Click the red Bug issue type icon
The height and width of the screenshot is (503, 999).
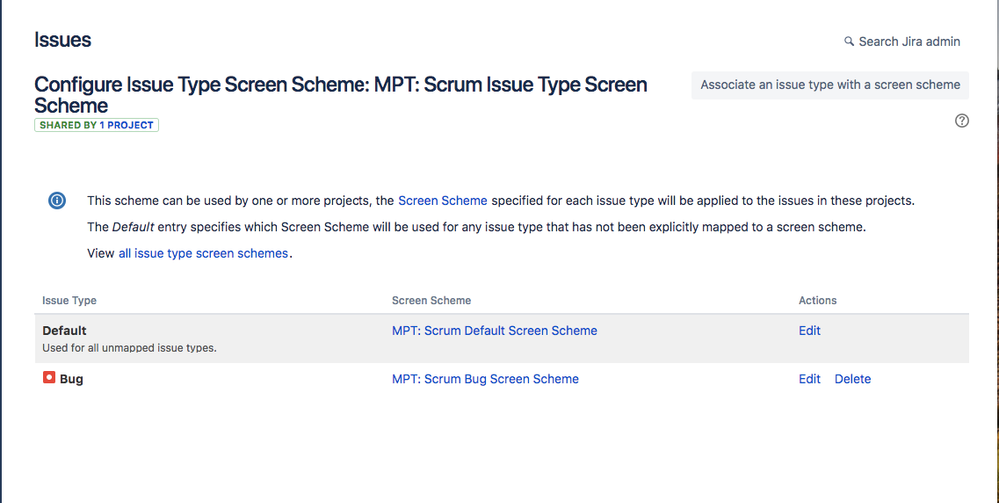pos(49,378)
